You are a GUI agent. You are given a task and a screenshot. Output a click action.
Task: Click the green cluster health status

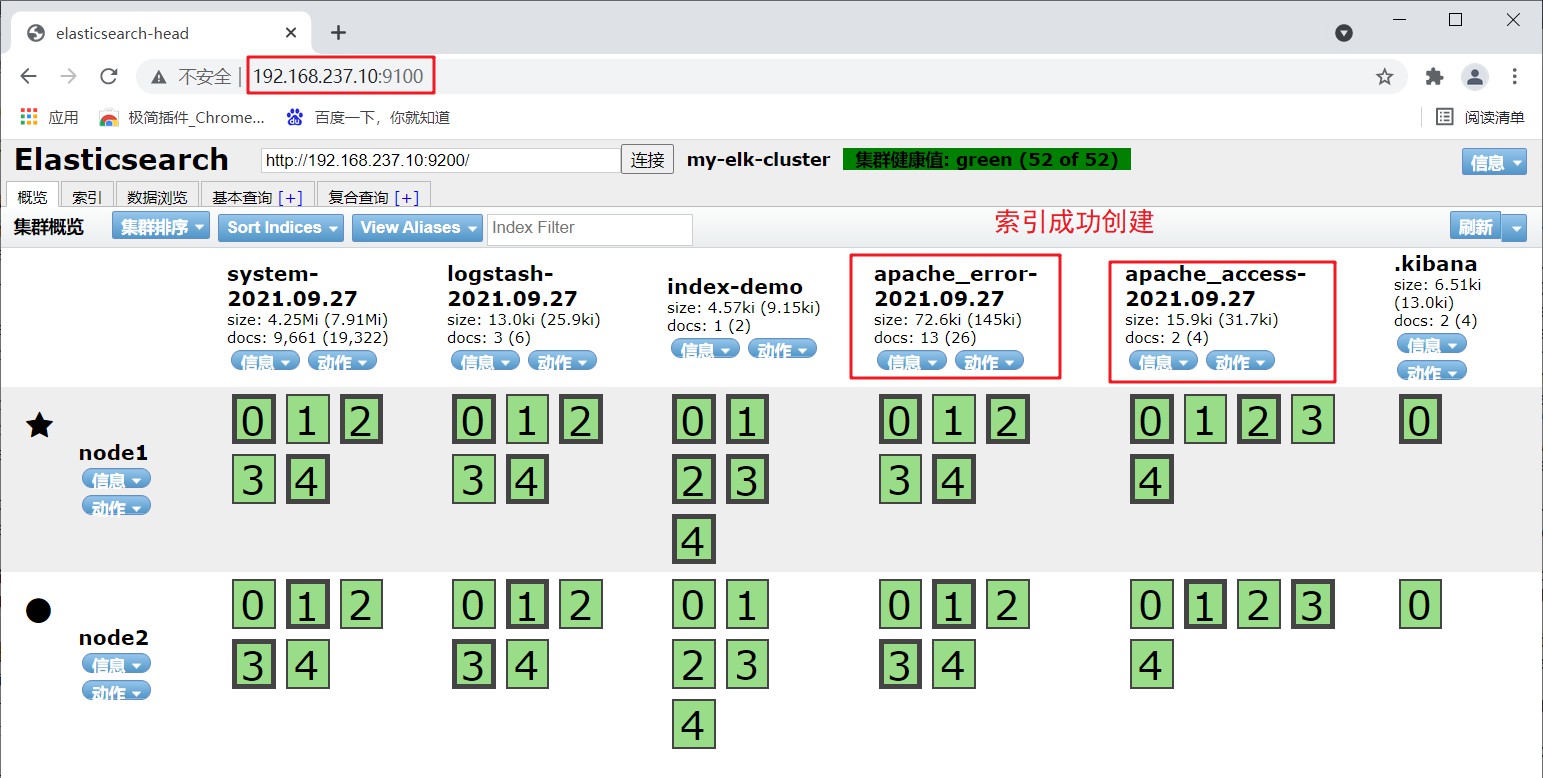coord(987,160)
